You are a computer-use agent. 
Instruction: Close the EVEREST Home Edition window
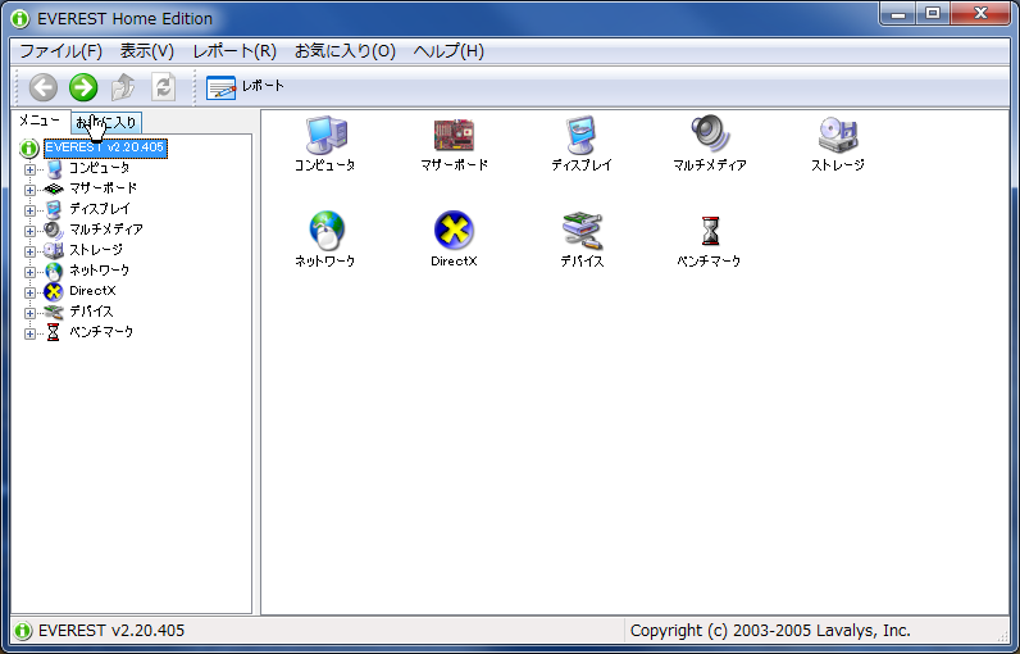(x=980, y=14)
